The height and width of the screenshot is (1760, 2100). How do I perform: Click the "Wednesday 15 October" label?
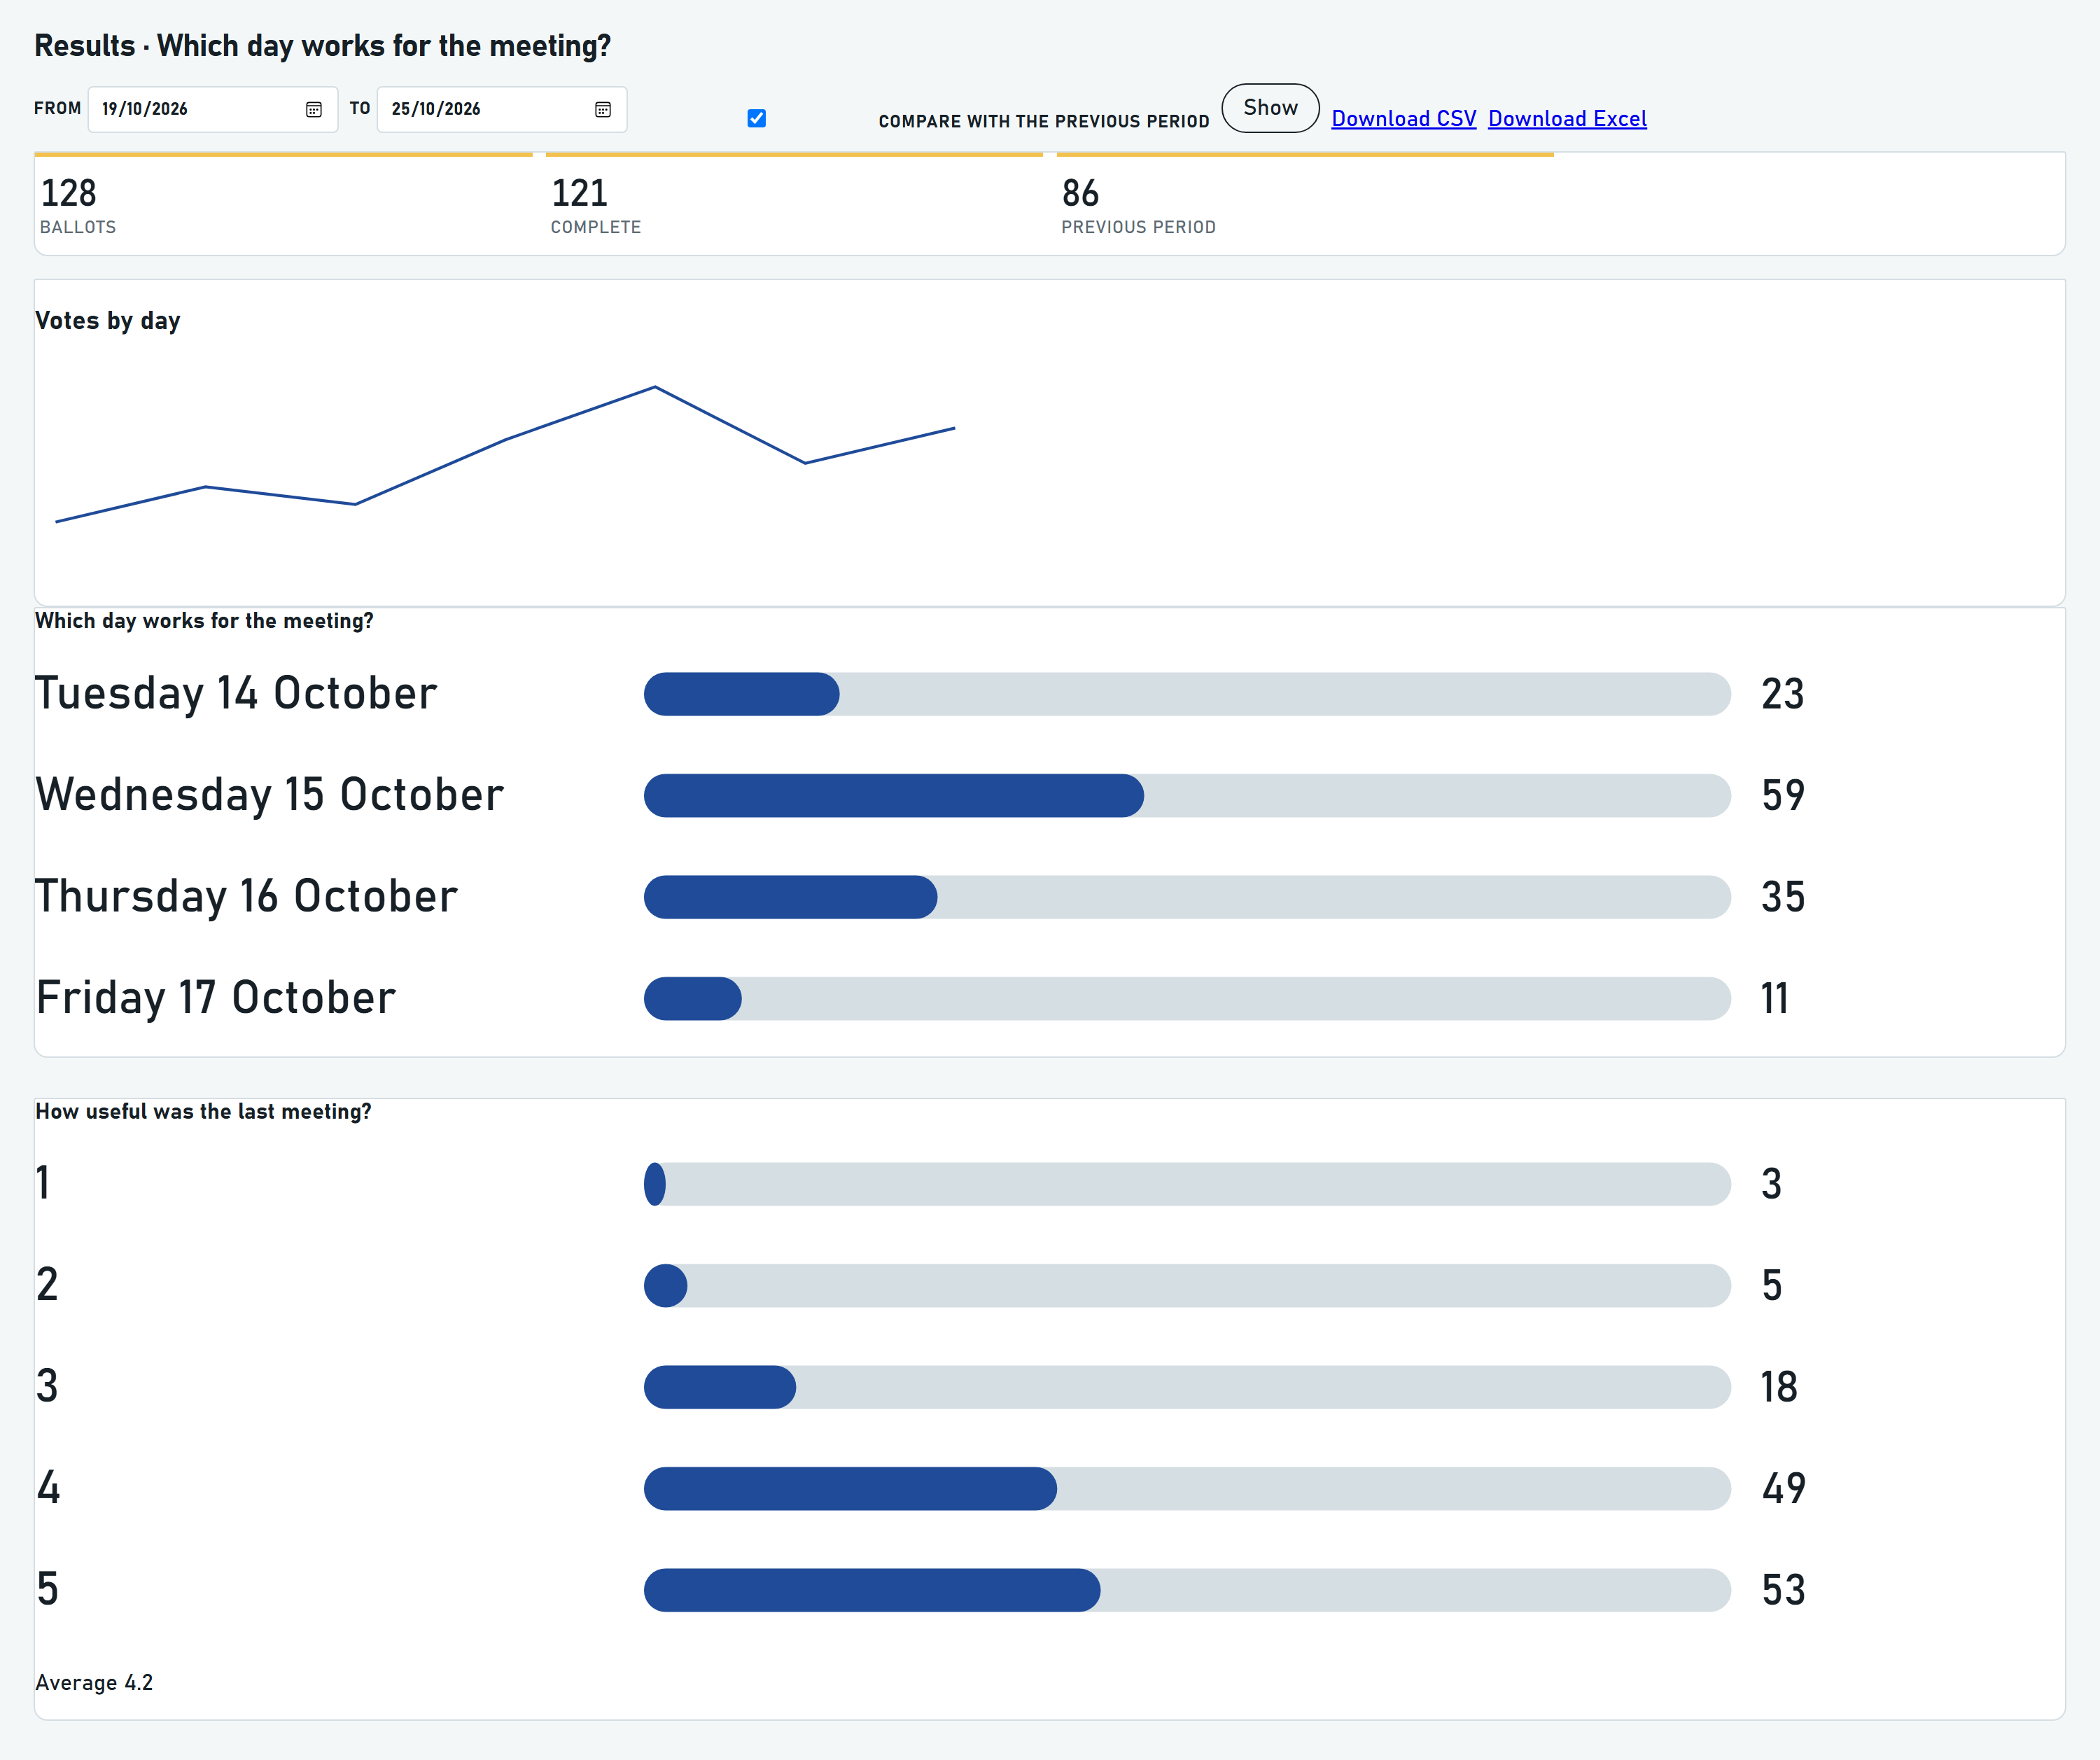click(x=270, y=795)
